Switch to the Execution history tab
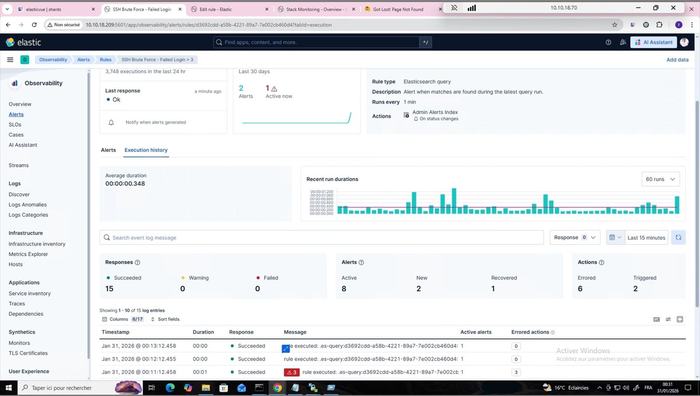 coord(146,150)
